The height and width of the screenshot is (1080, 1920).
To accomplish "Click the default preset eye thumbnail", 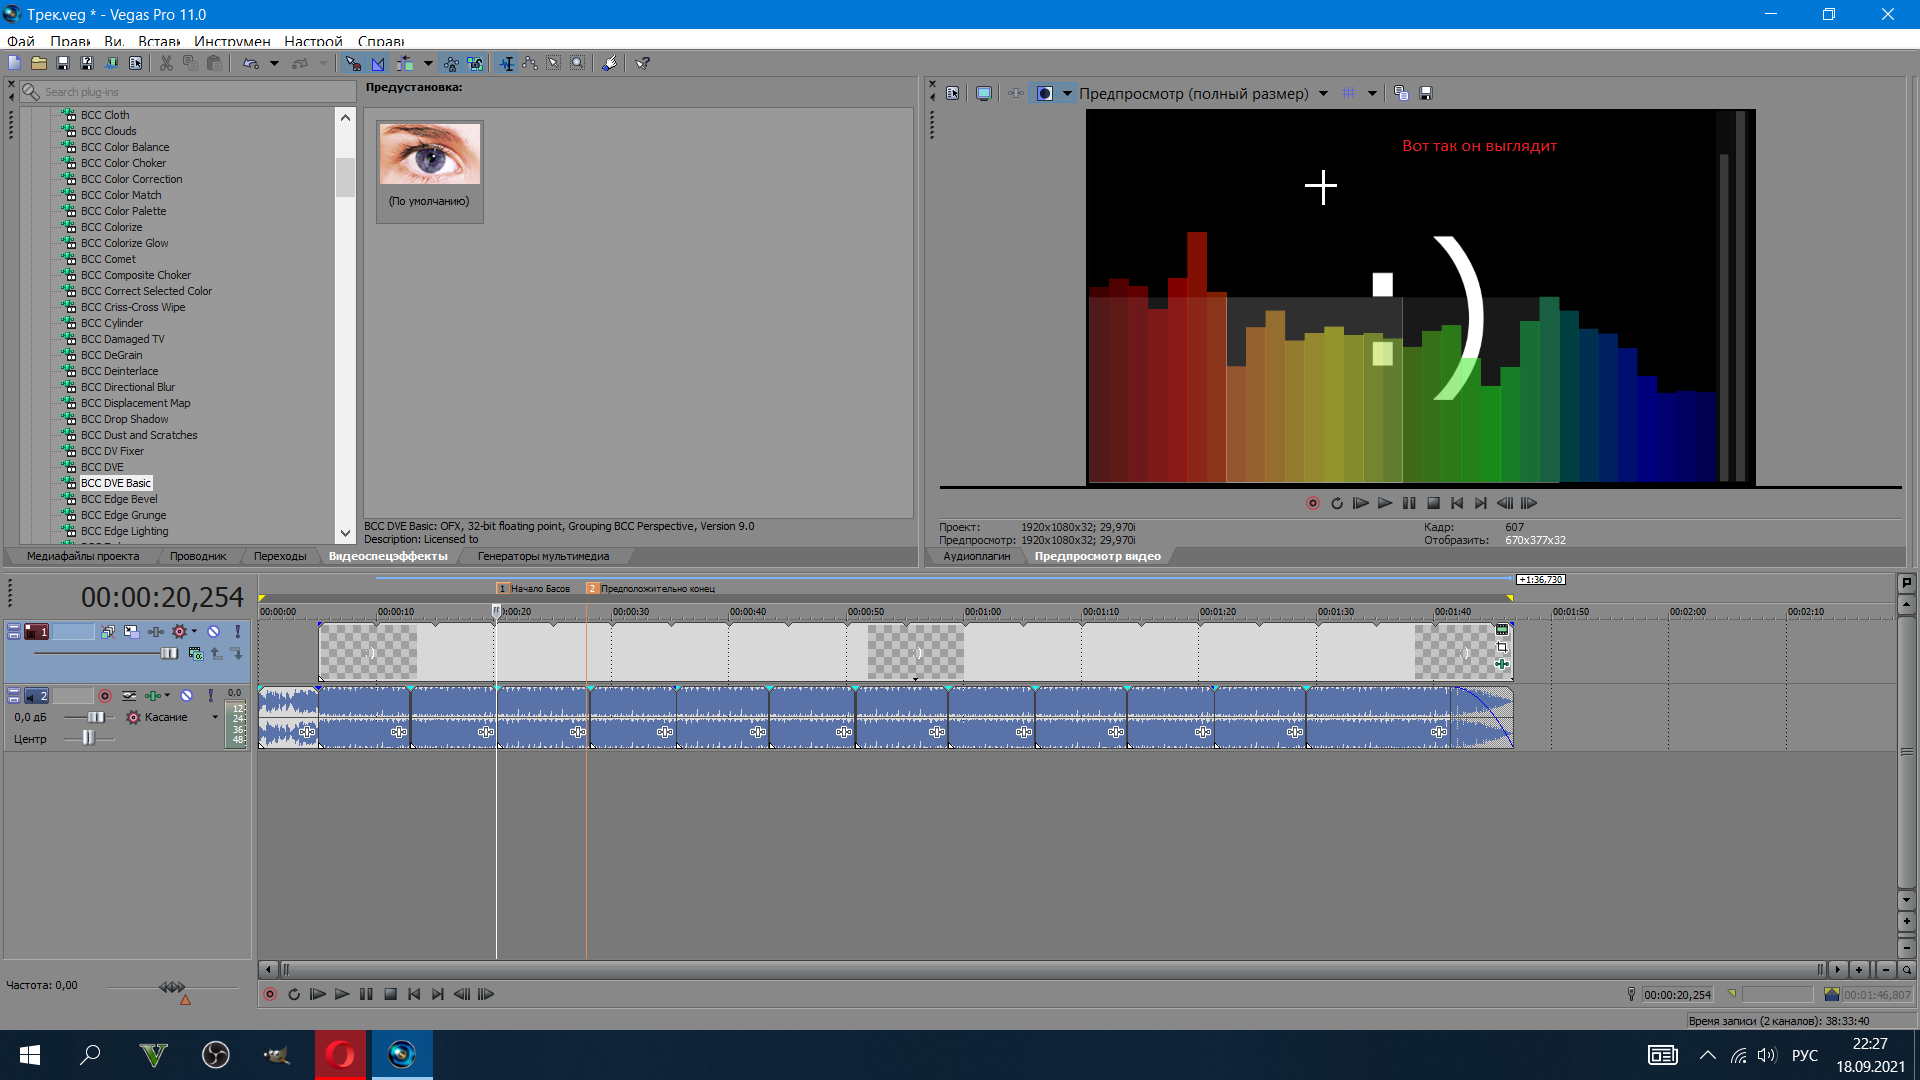I will [x=430, y=154].
